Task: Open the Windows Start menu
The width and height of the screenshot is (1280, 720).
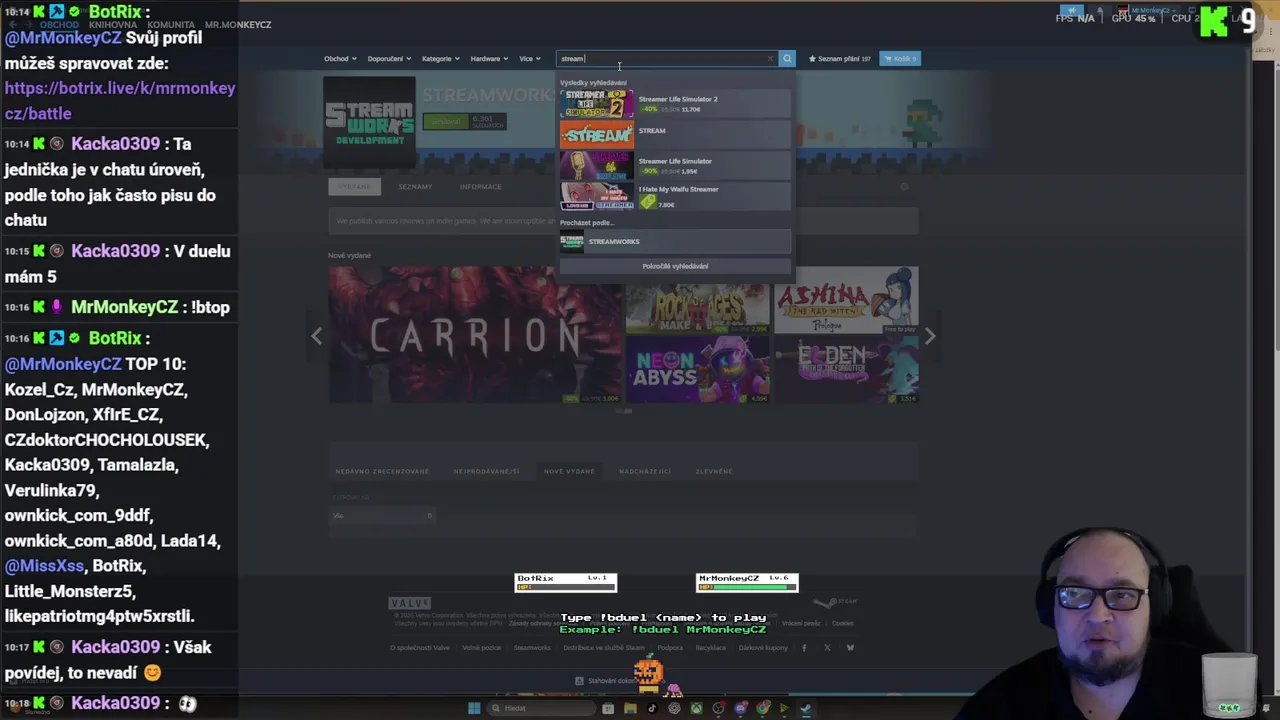Action: (x=474, y=708)
